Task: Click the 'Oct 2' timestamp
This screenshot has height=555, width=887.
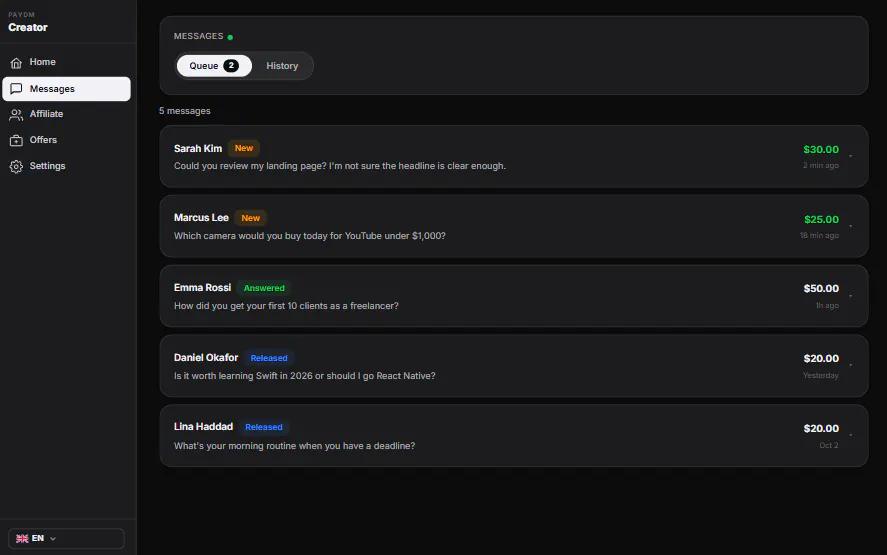Action: [829, 445]
